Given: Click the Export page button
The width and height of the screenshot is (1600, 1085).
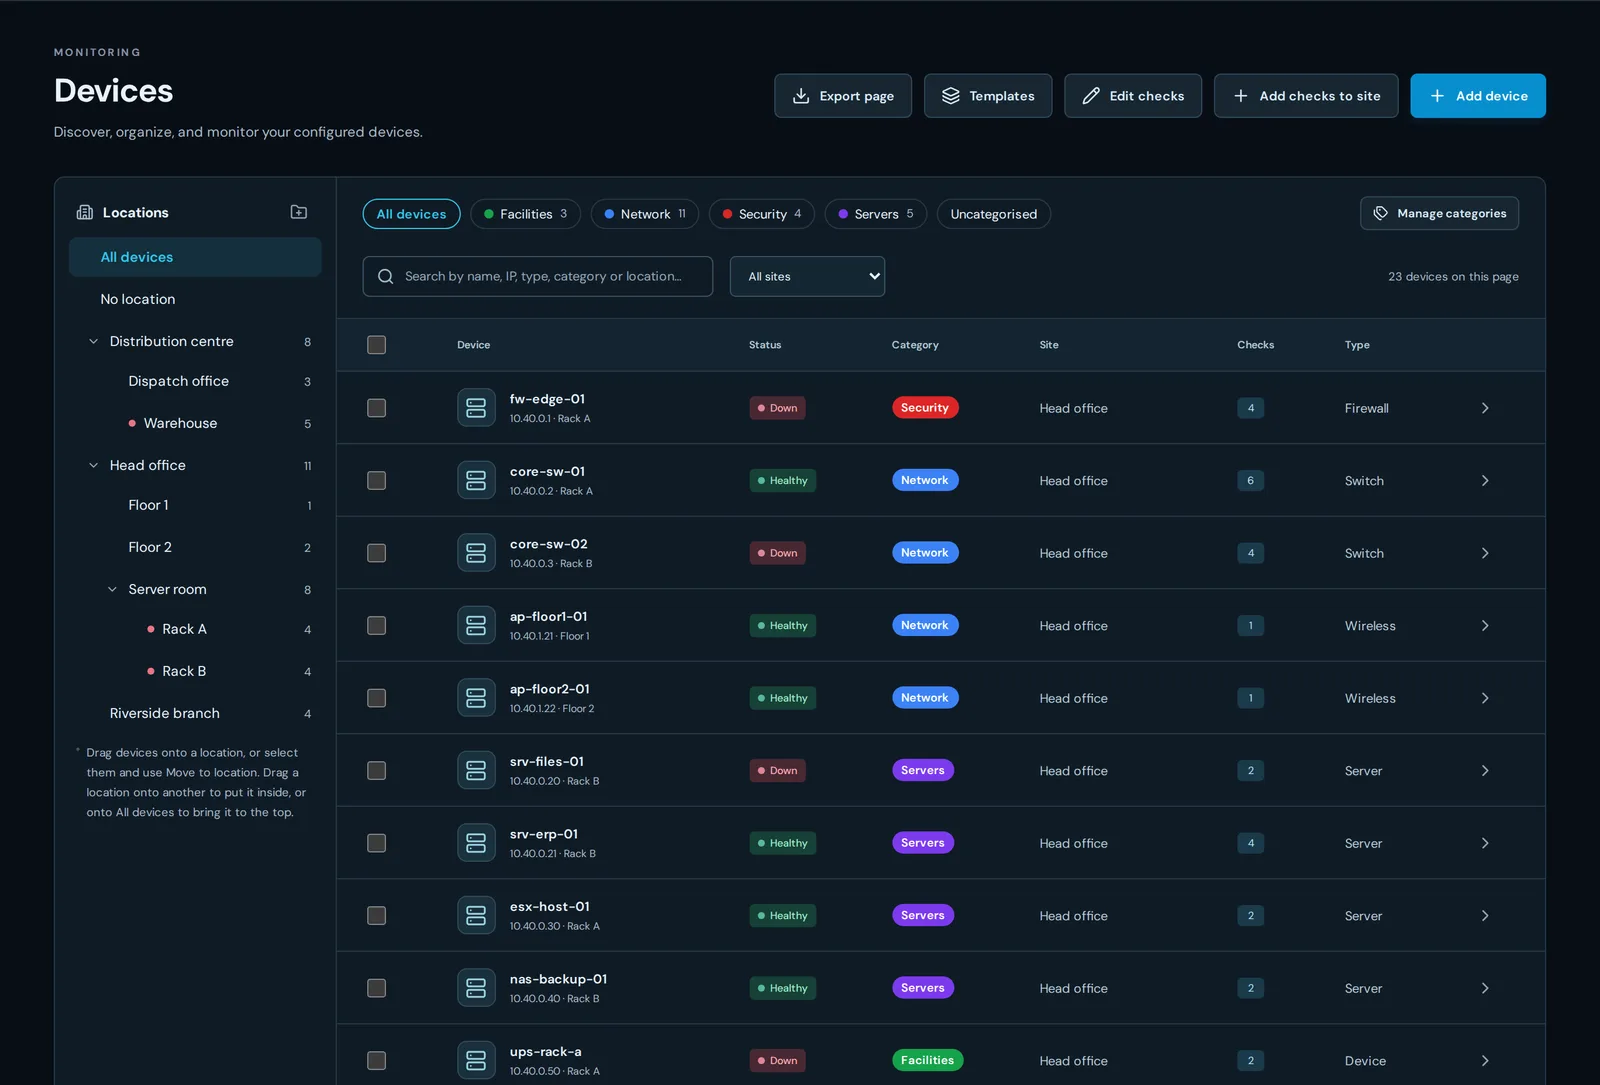Looking at the screenshot, I should [x=843, y=96].
